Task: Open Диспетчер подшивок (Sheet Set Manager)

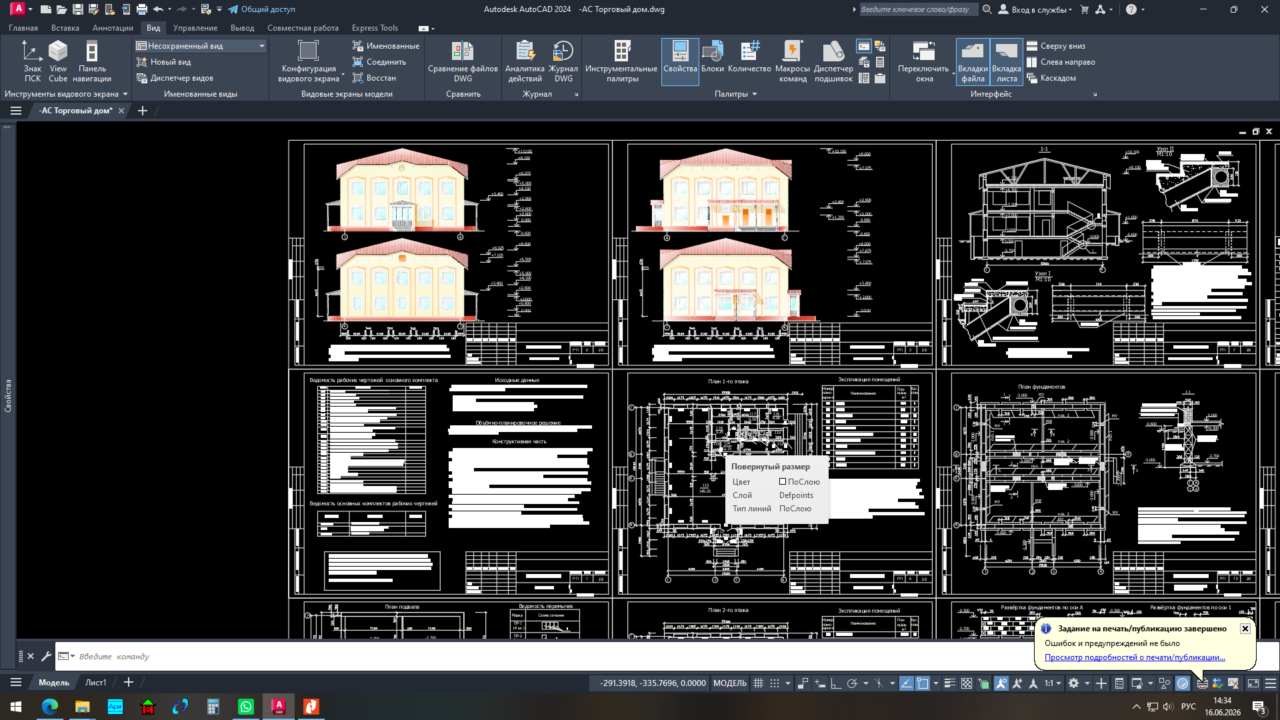Action: pyautogui.click(x=833, y=62)
